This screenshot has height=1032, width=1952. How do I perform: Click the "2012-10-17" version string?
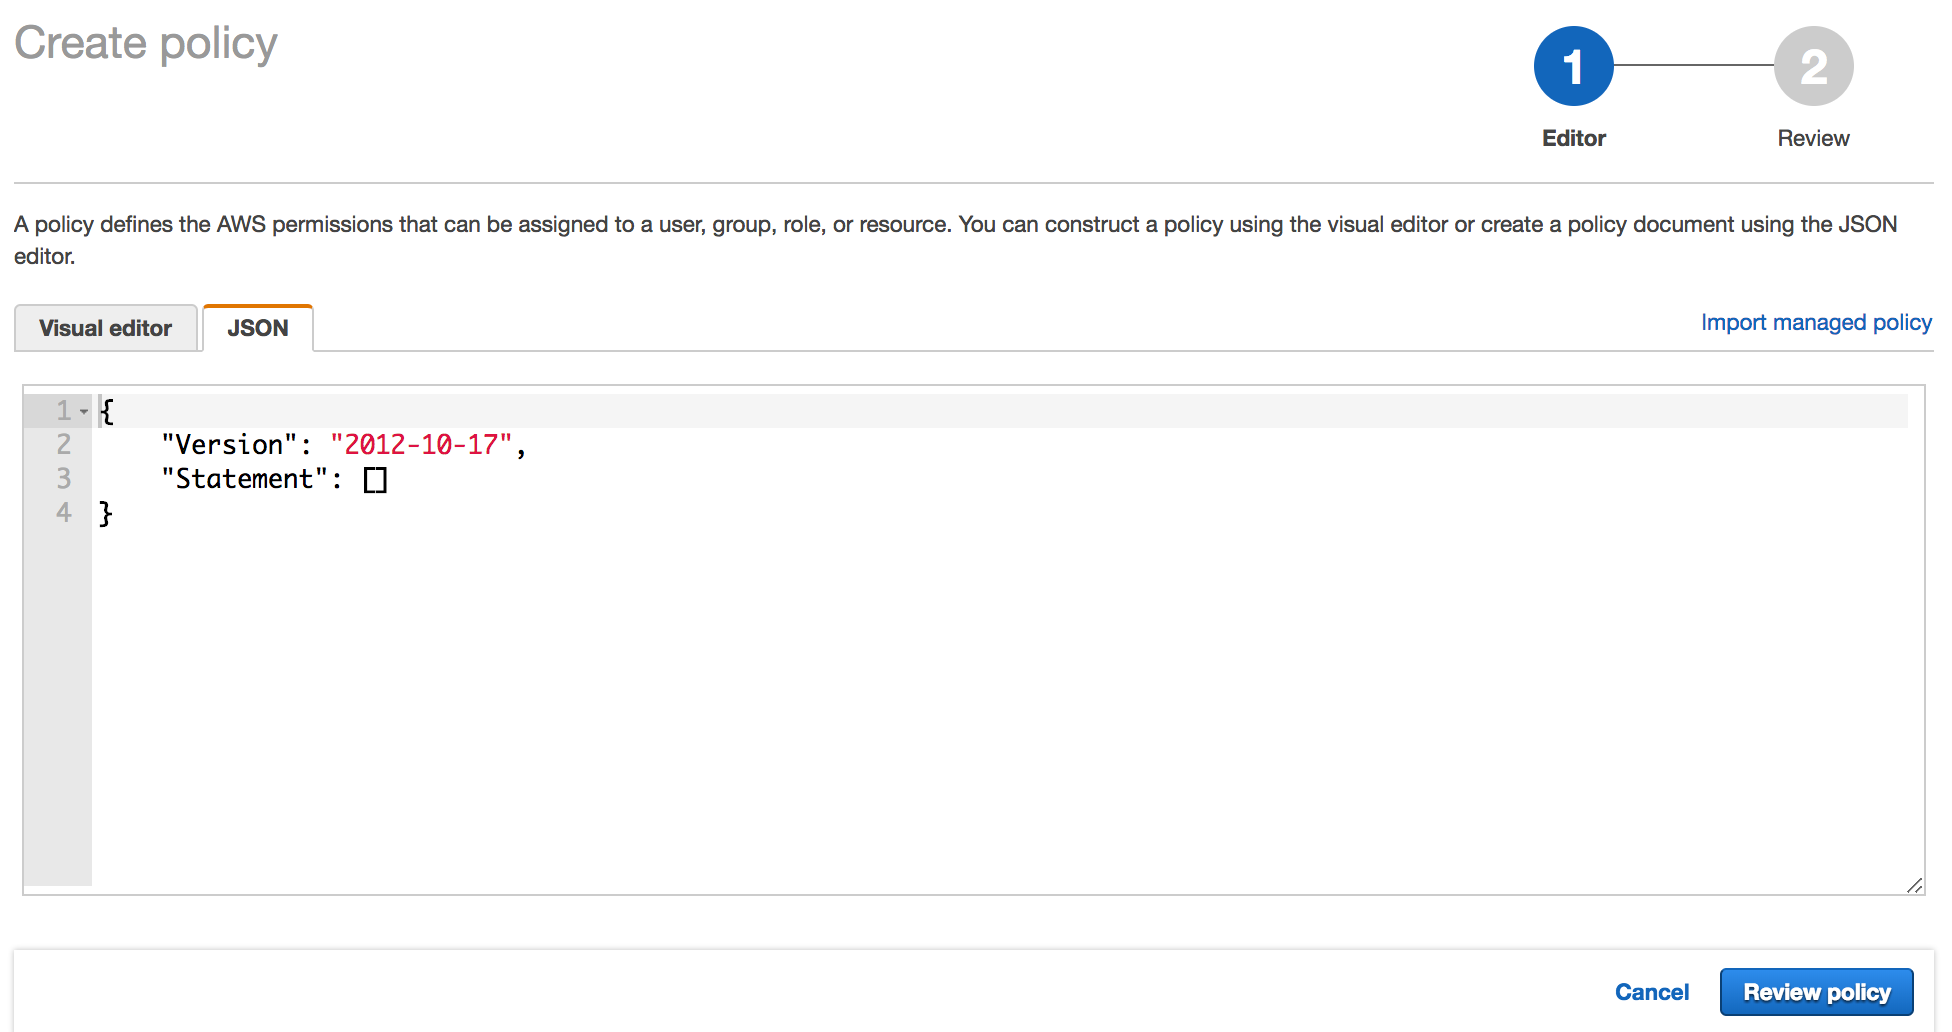pos(421,445)
